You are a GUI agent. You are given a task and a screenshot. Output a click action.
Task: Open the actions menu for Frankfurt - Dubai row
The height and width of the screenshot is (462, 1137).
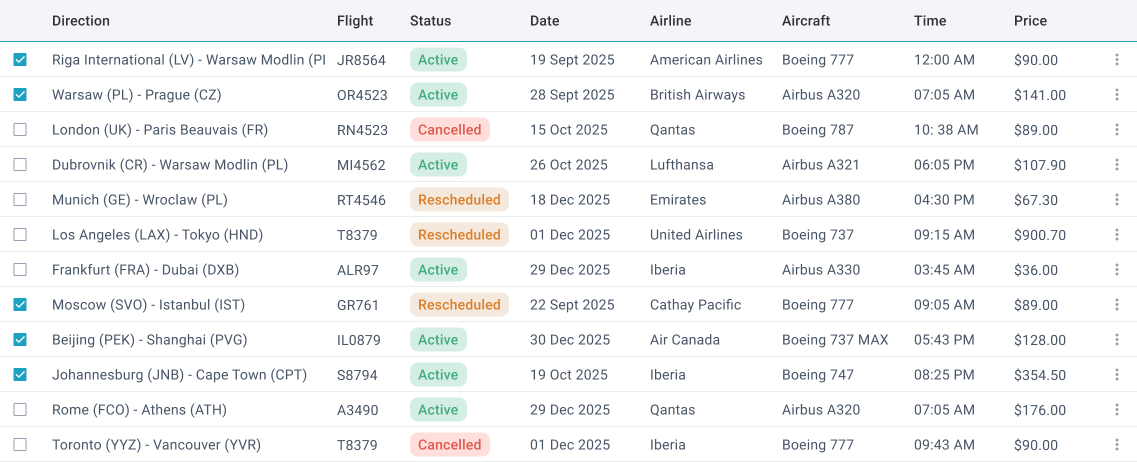(x=1117, y=270)
